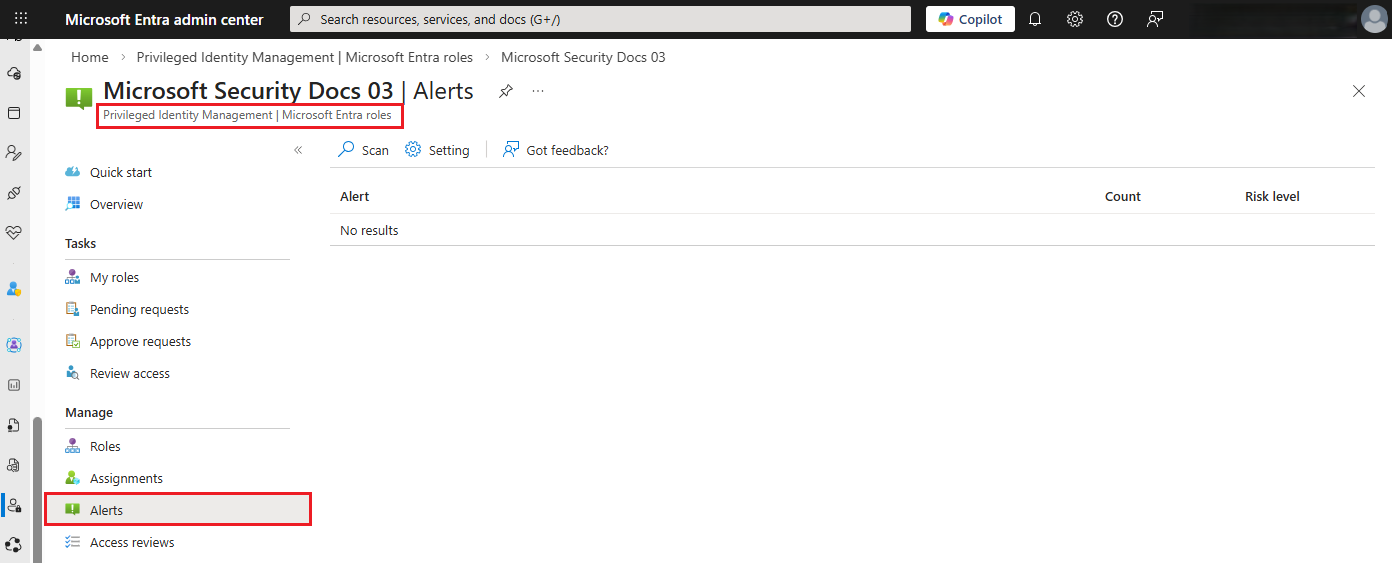Open the app launcher waffle icon
Screen dimensions: 1392x563
click(x=20, y=19)
